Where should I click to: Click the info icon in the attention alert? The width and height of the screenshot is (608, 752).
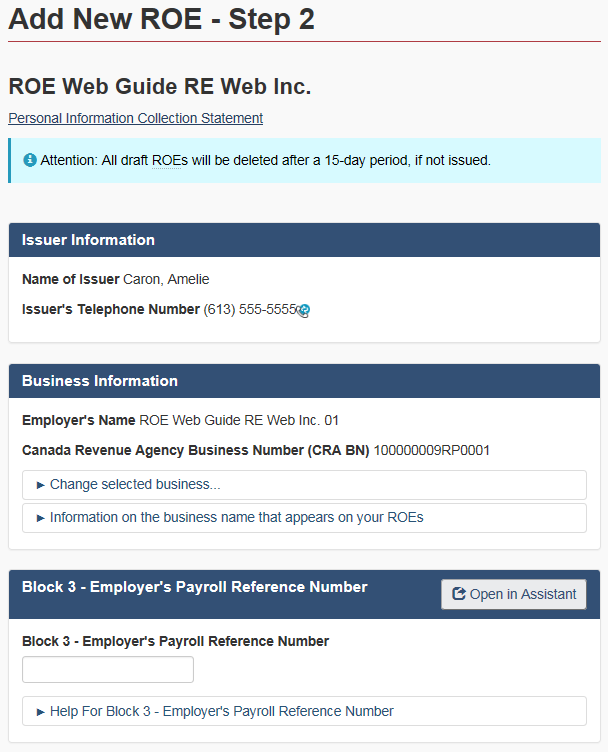click(x=30, y=160)
